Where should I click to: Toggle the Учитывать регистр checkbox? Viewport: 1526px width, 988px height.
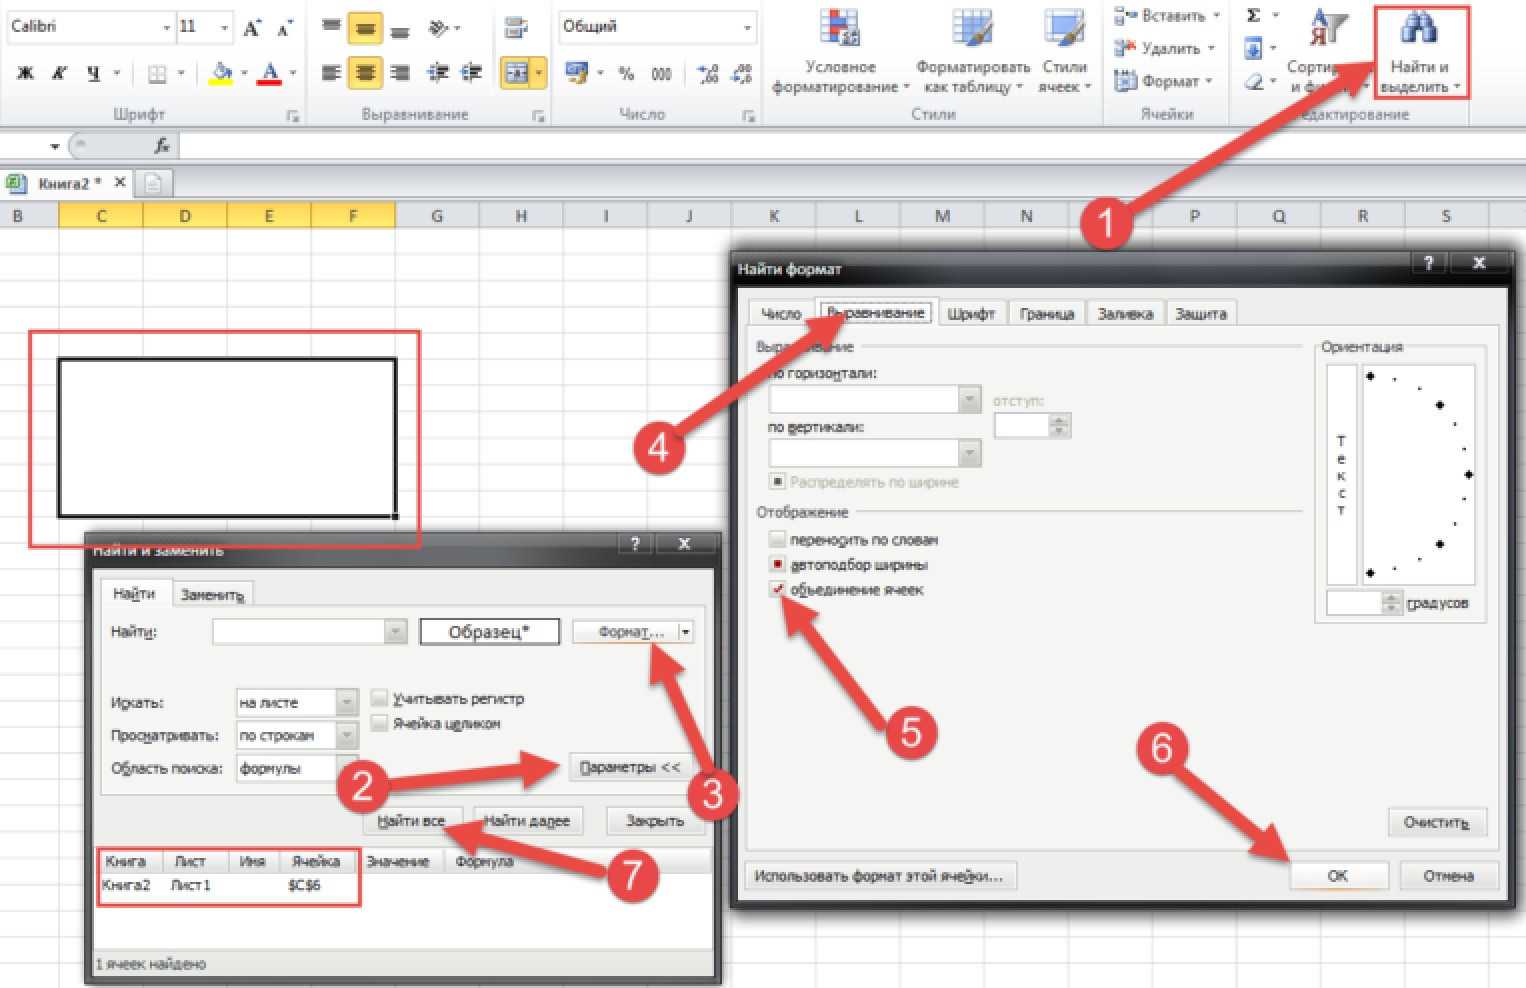click(379, 698)
